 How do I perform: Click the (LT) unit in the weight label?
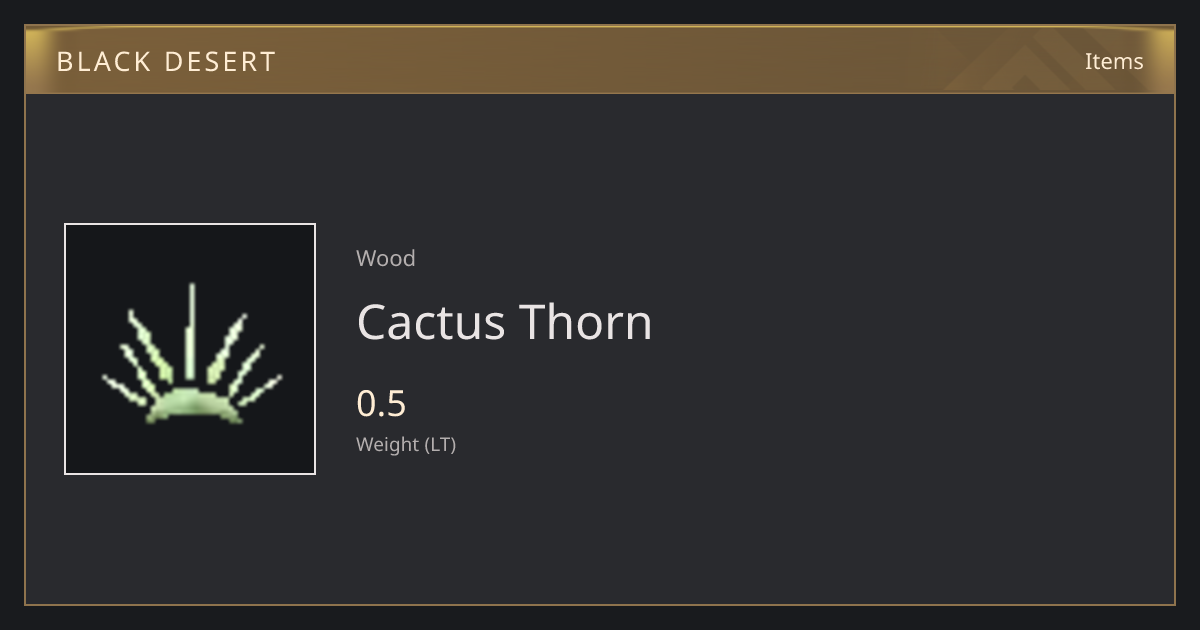441,445
